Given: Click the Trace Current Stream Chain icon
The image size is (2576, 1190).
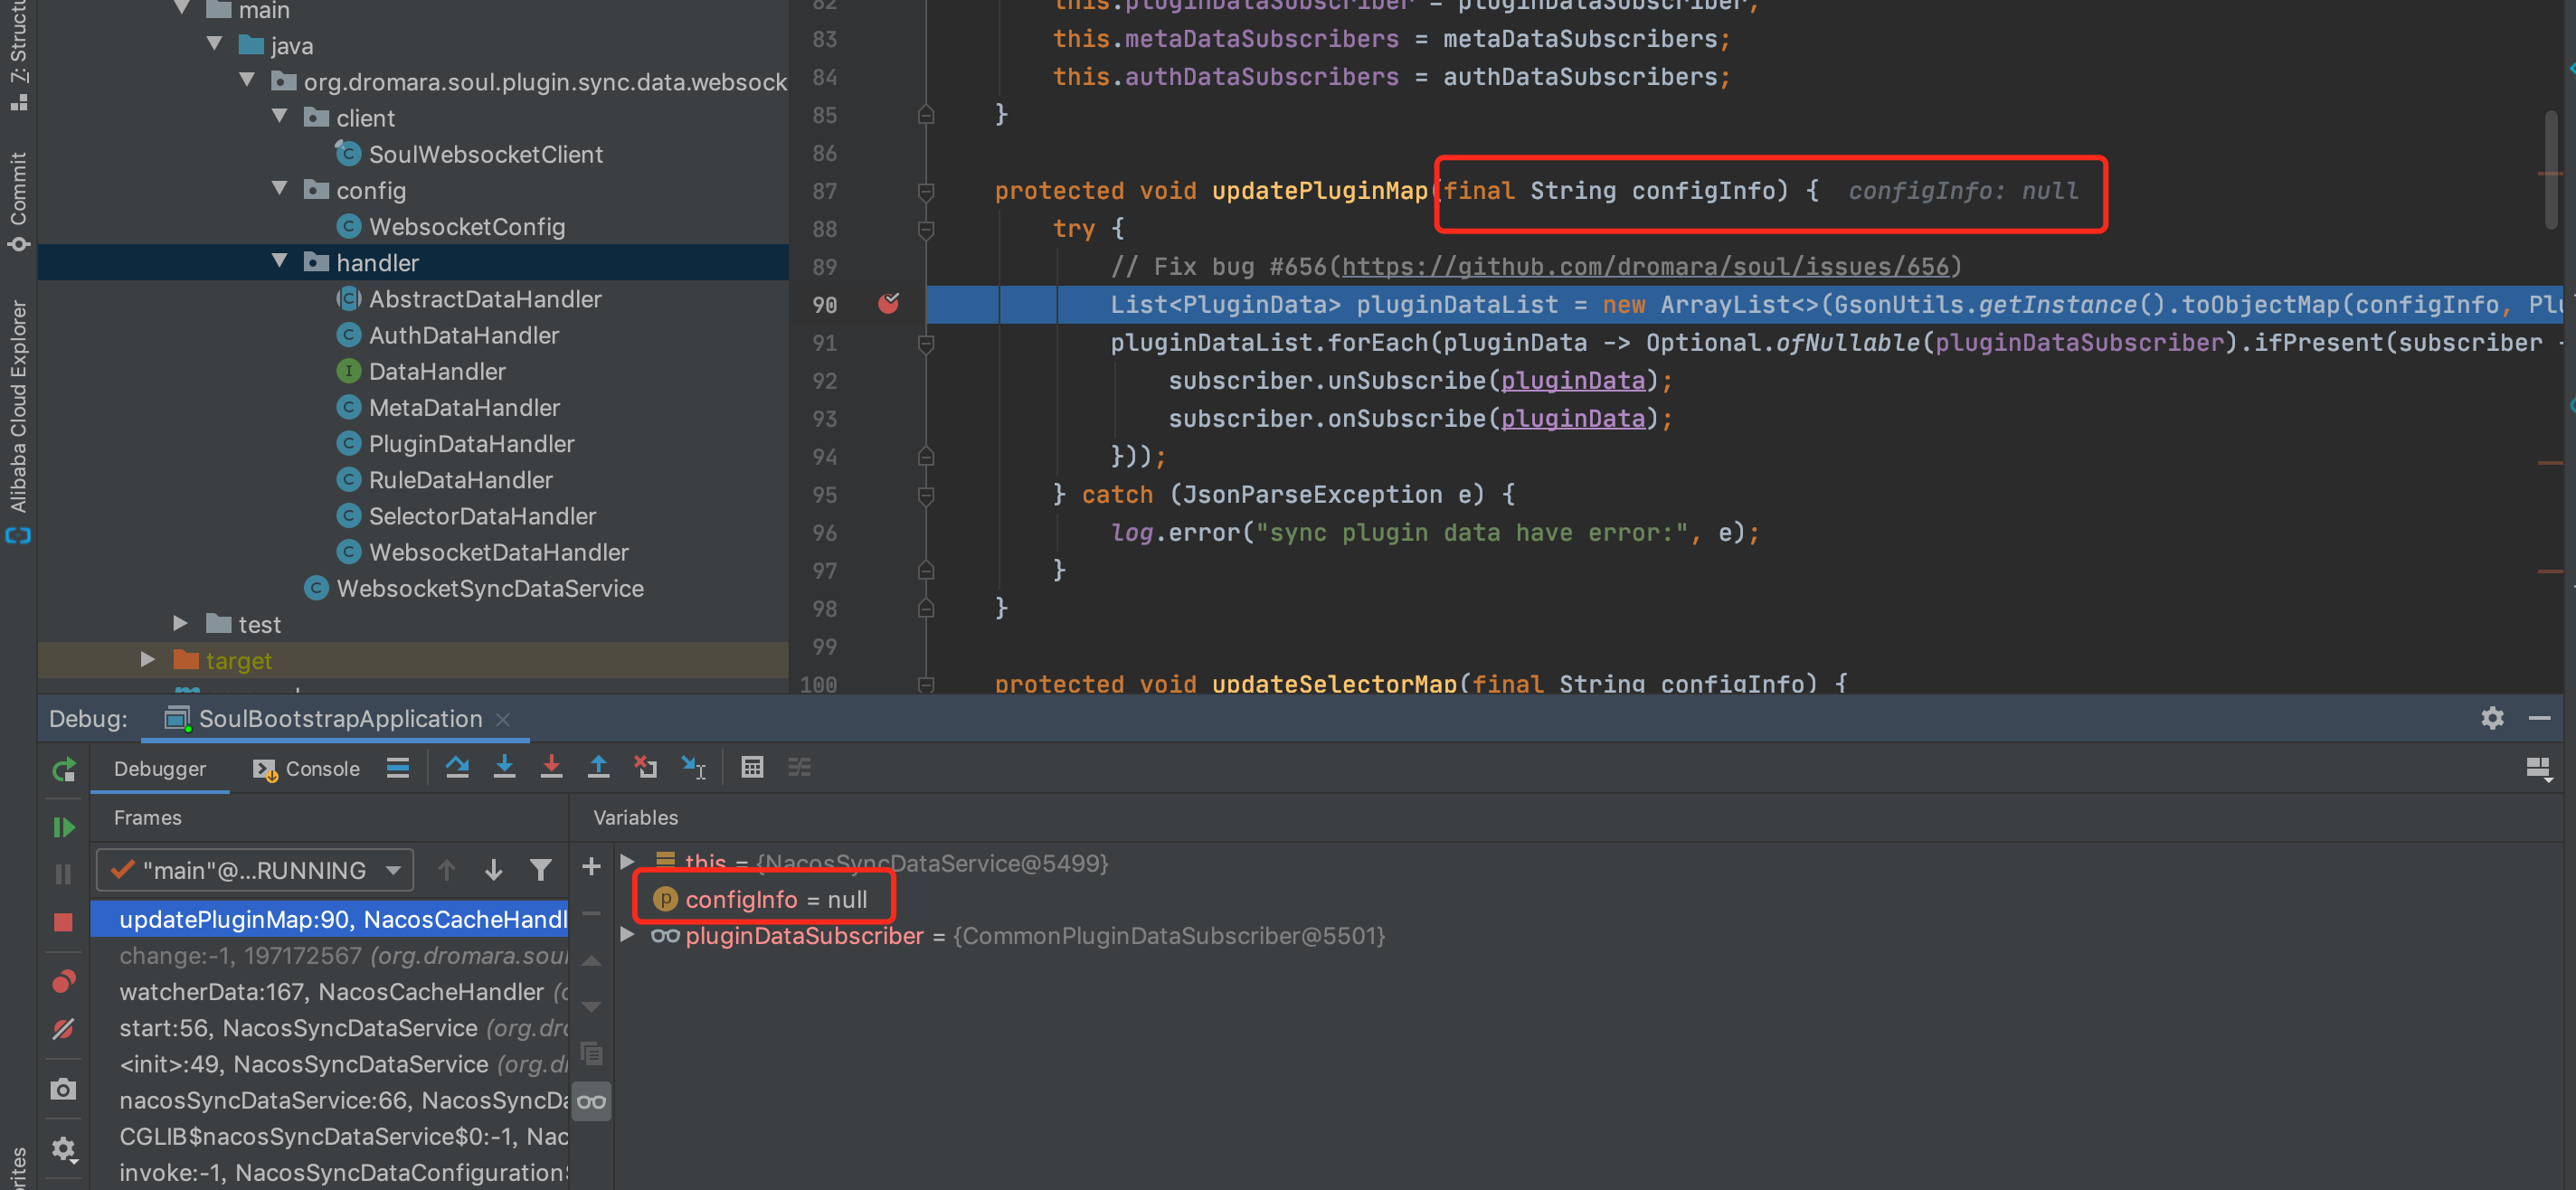Looking at the screenshot, I should [799, 767].
